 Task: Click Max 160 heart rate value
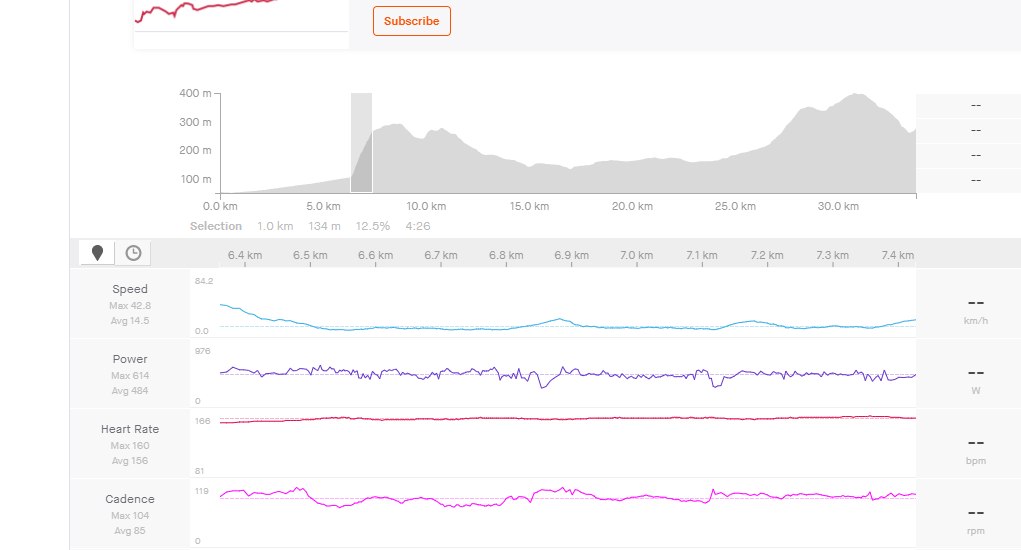[130, 446]
